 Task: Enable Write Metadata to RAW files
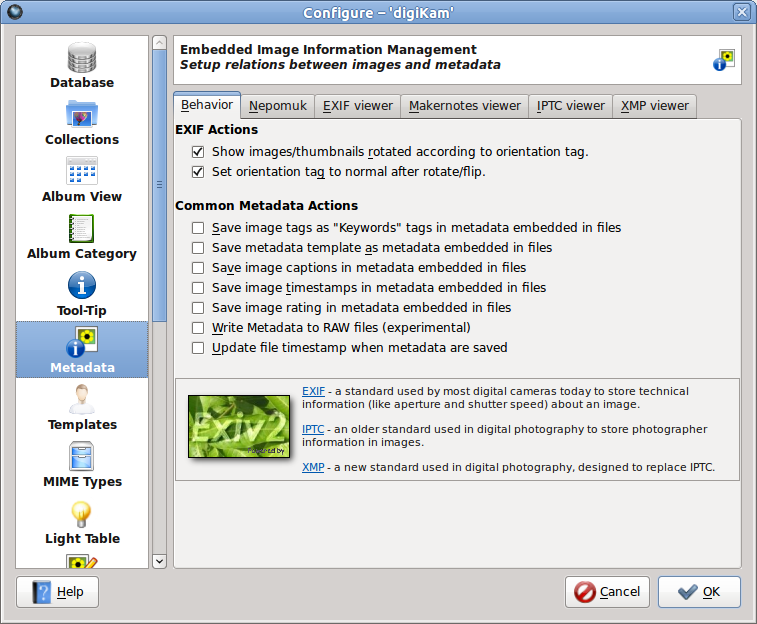pos(198,328)
